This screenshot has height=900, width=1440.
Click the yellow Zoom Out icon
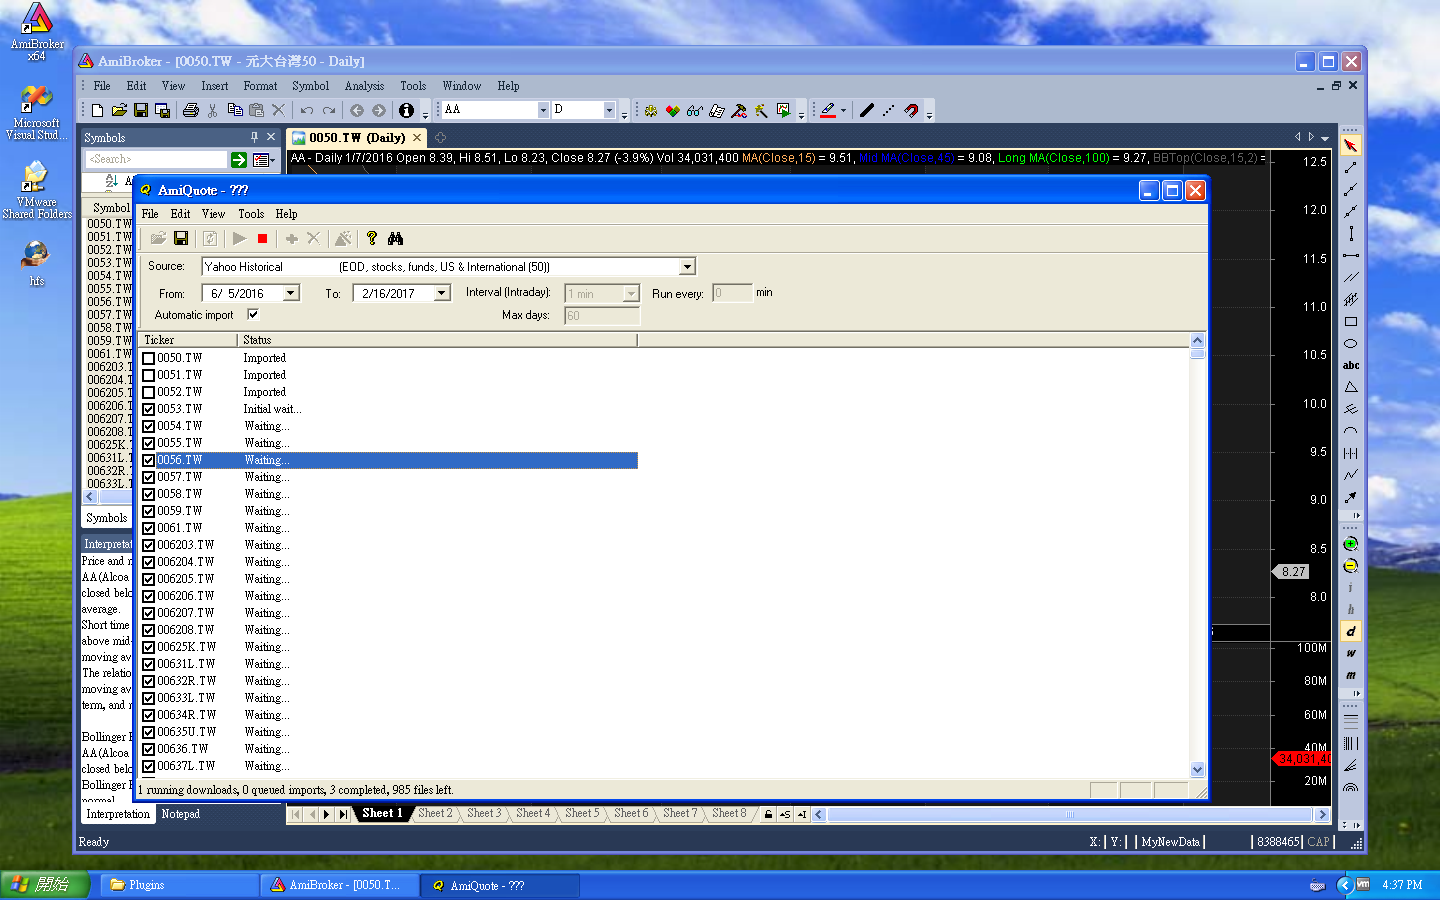(x=1351, y=566)
